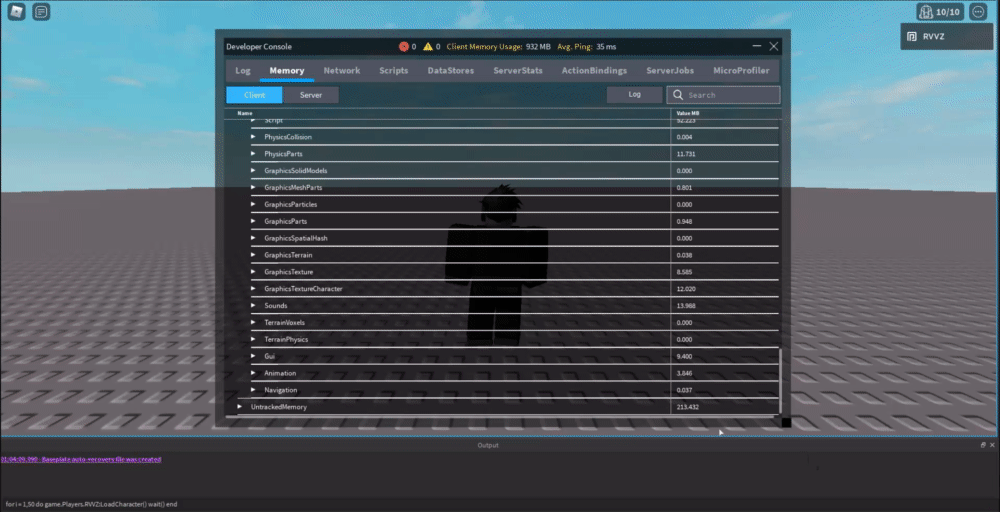Click the yellow warning count icon
This screenshot has width=1000, height=512.
tap(428, 47)
